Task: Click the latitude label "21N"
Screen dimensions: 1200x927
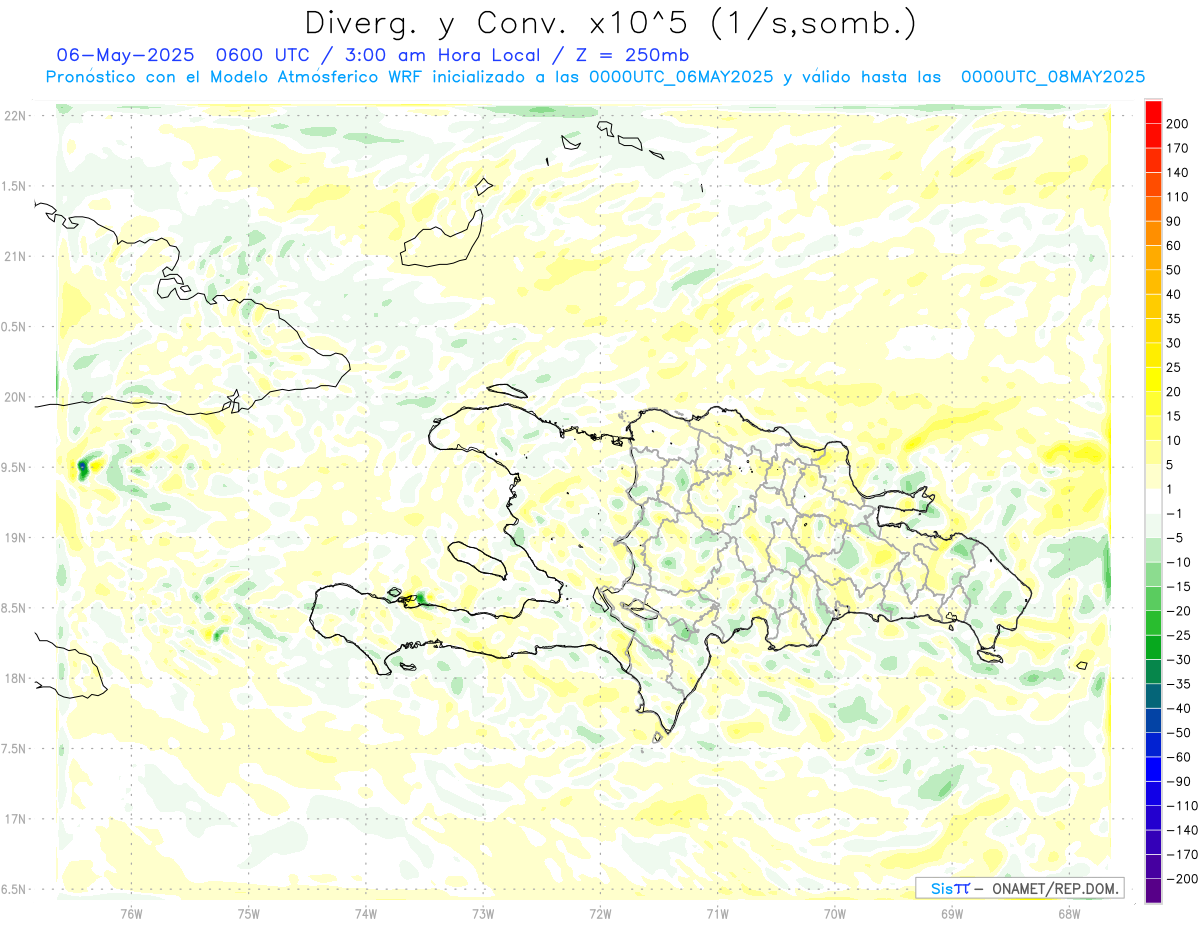Action: pyautogui.click(x=15, y=257)
